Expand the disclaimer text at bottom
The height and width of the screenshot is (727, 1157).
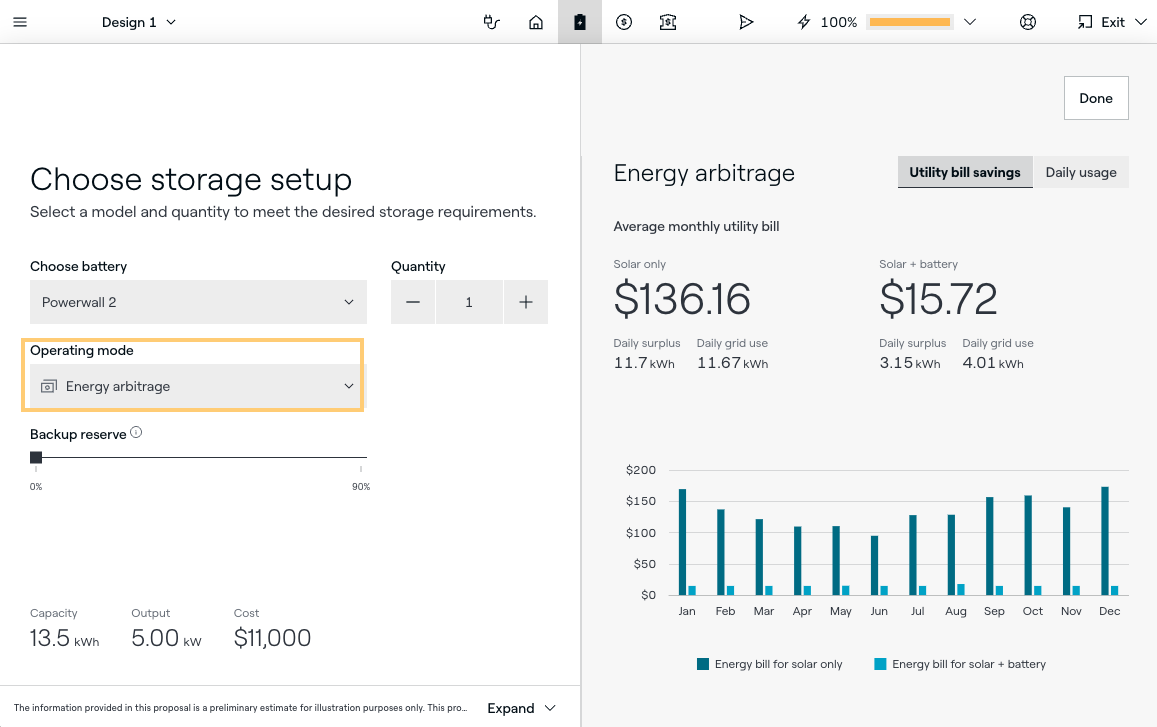(x=521, y=708)
